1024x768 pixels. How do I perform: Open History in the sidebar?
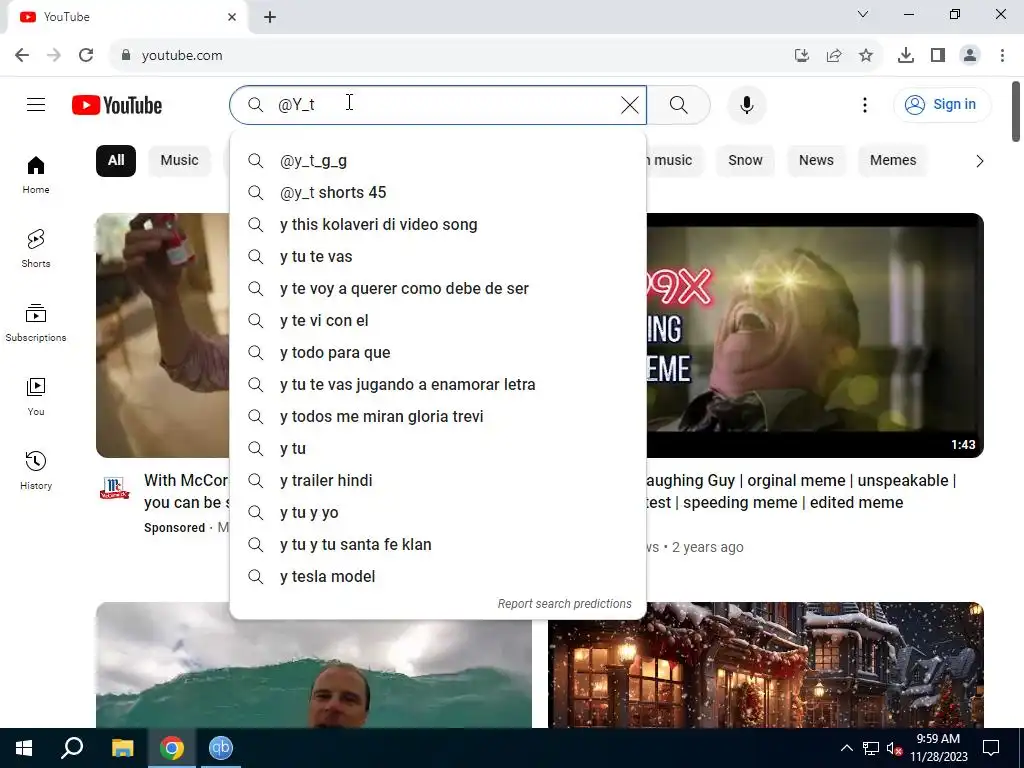coord(36,470)
